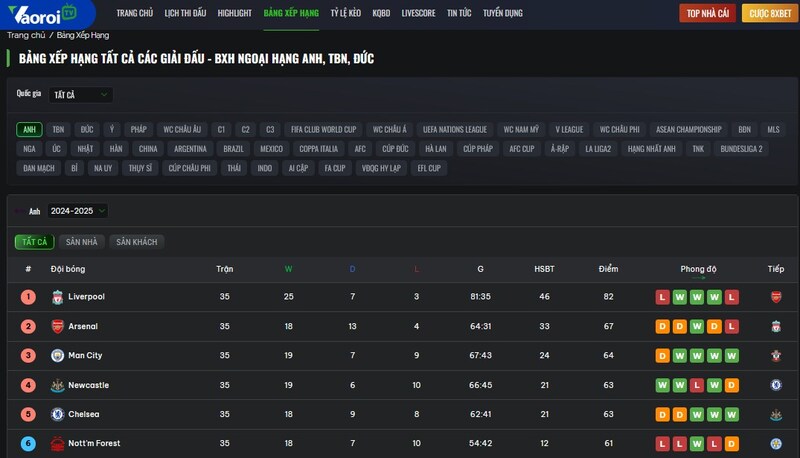Click last form badge L in Arsenal row
Viewport: 800px width, 458px height.
pyautogui.click(x=732, y=326)
